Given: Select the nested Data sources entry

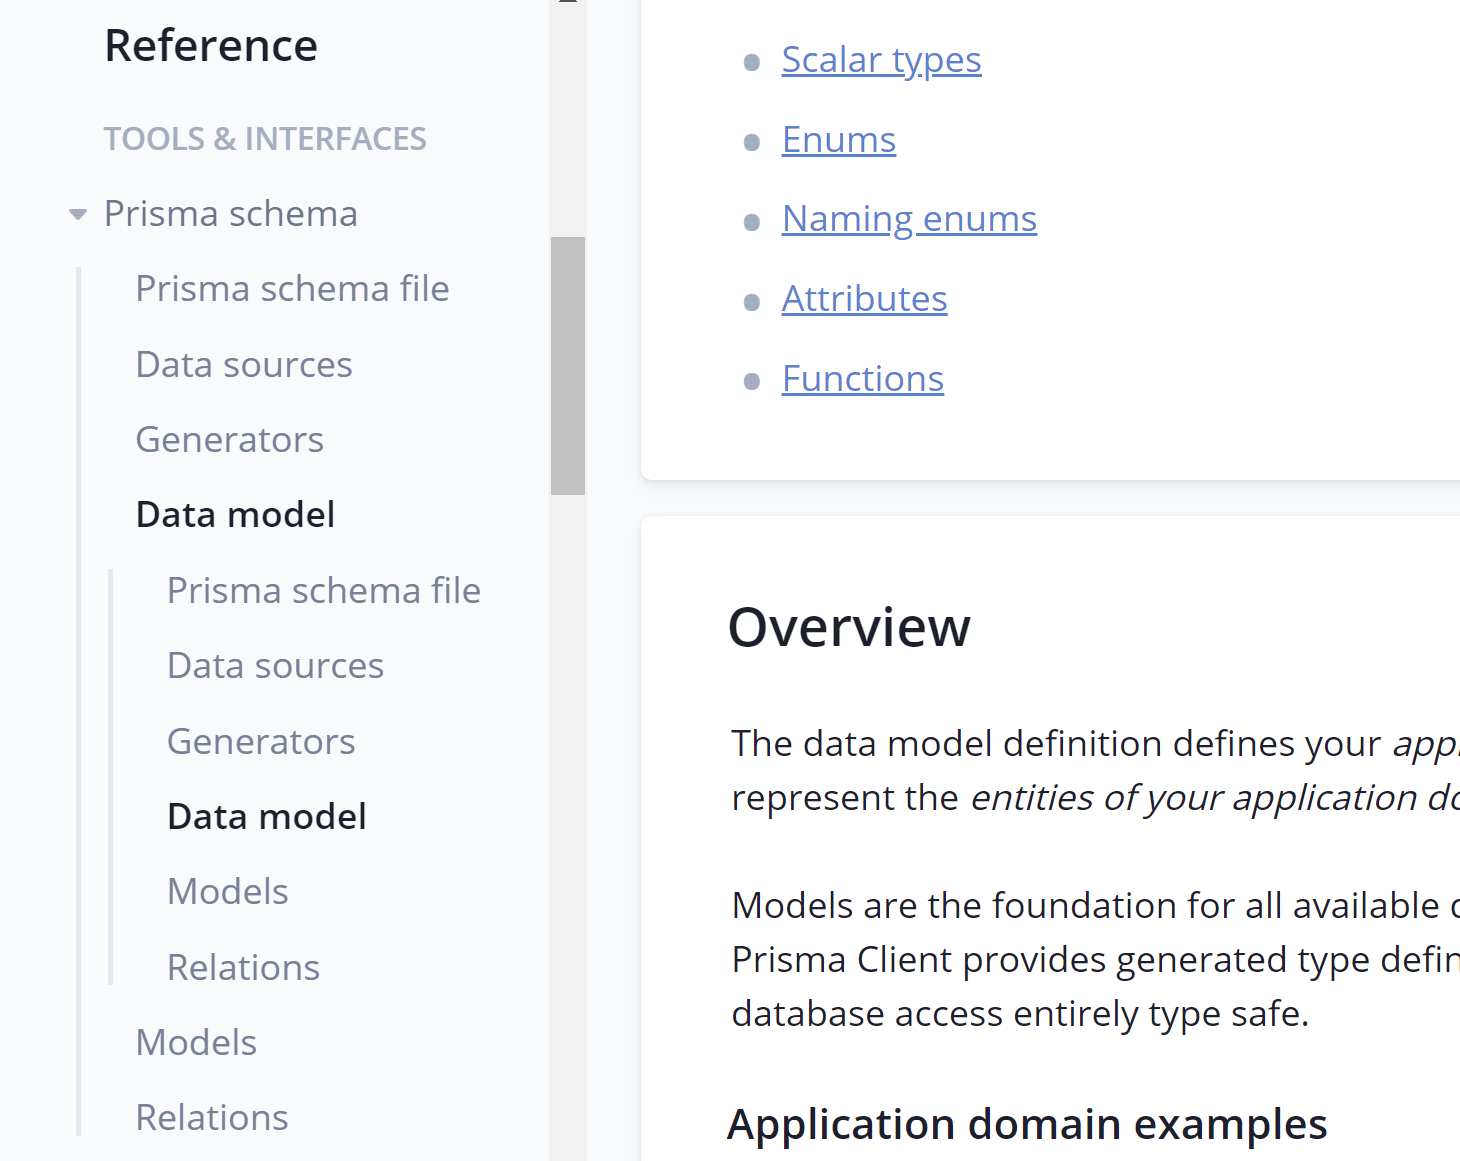Looking at the screenshot, I should pos(275,665).
